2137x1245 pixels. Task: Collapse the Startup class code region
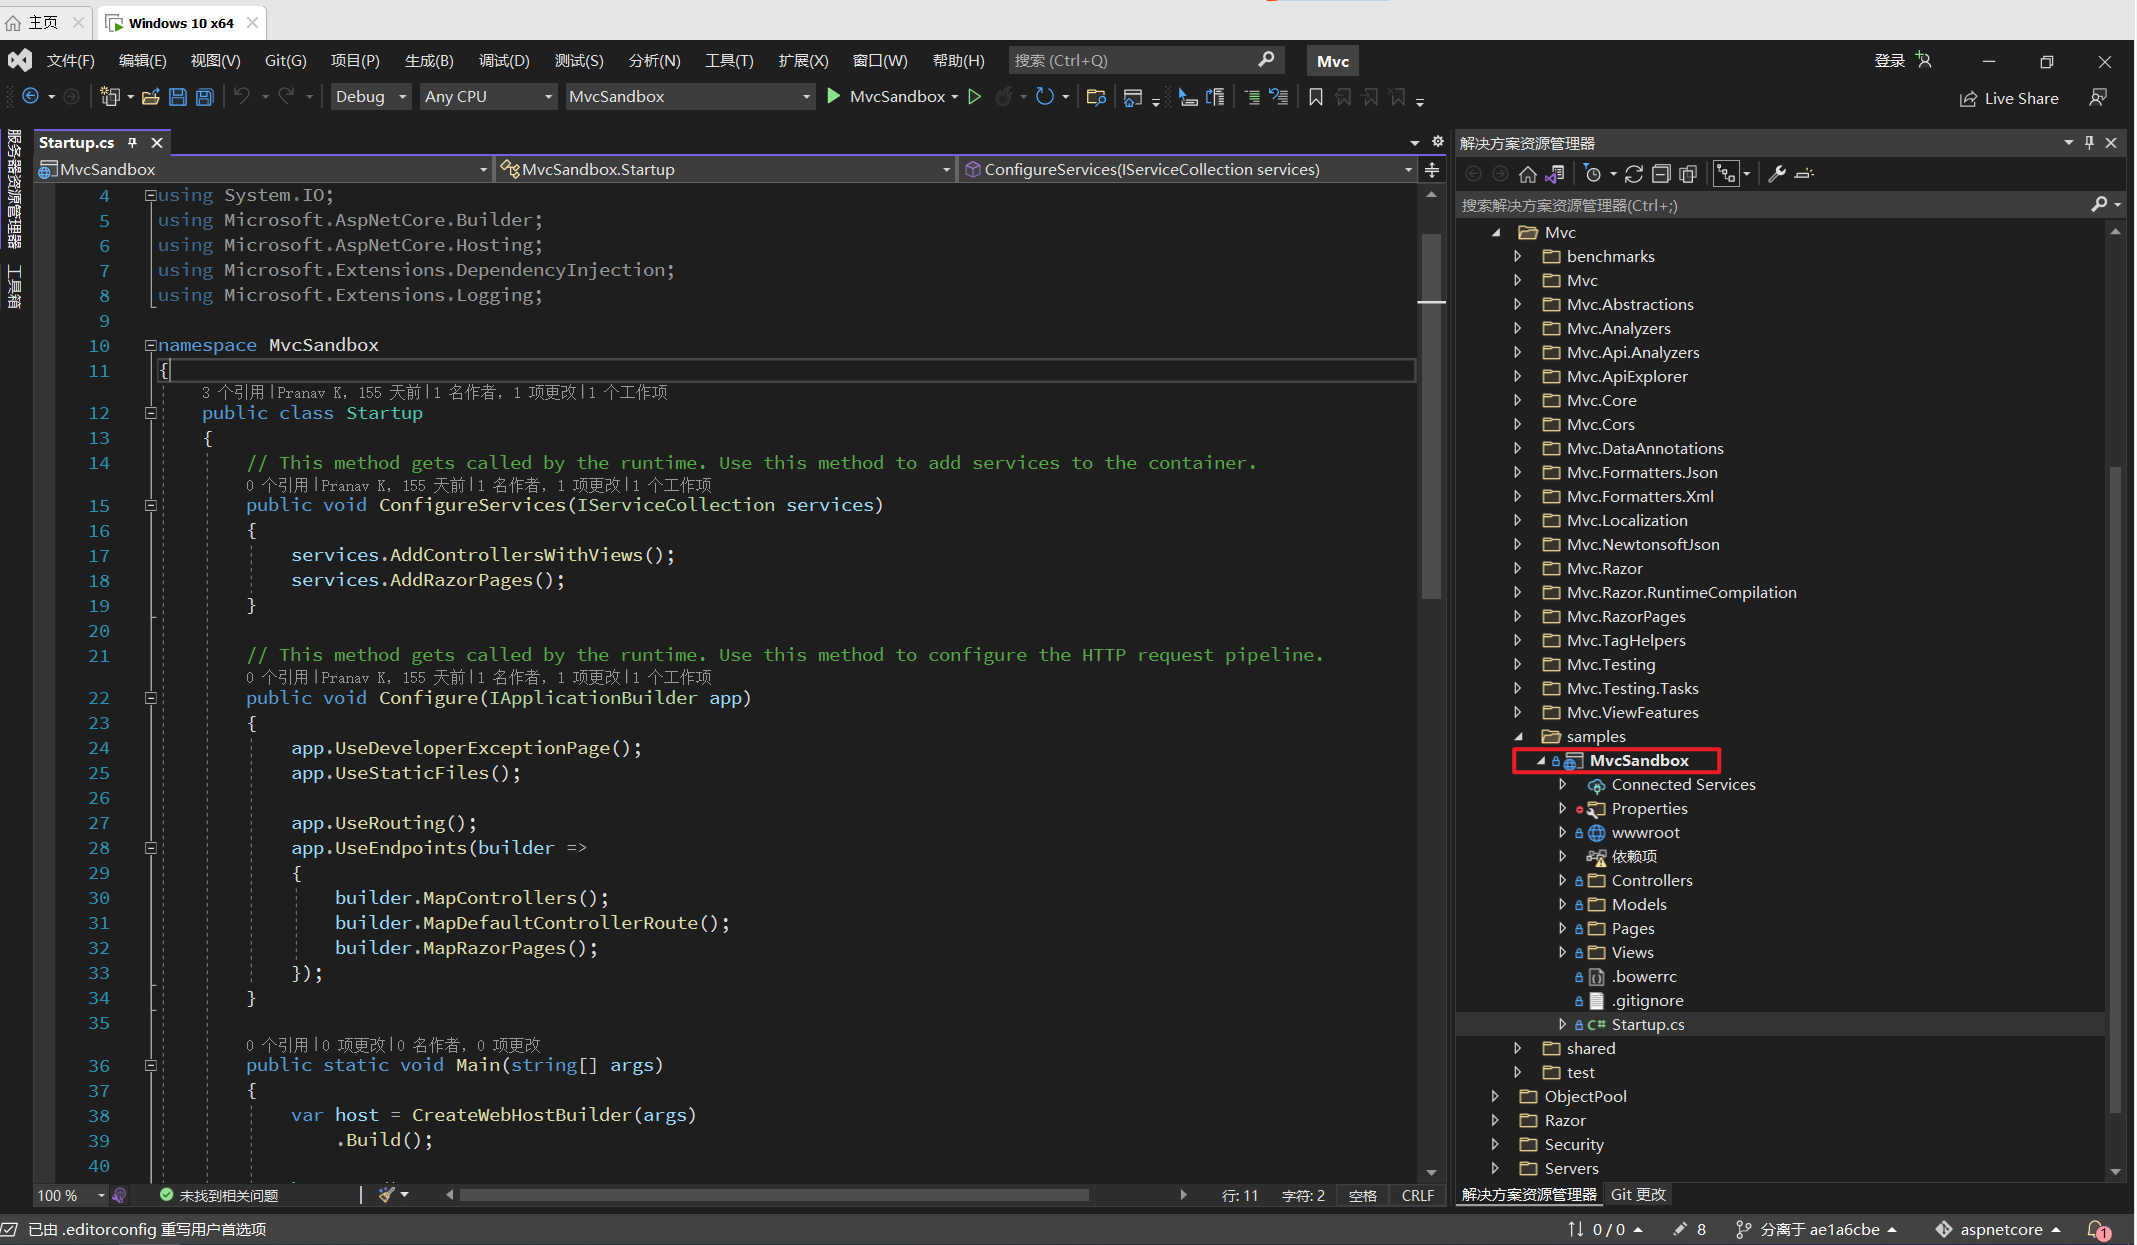click(x=151, y=413)
